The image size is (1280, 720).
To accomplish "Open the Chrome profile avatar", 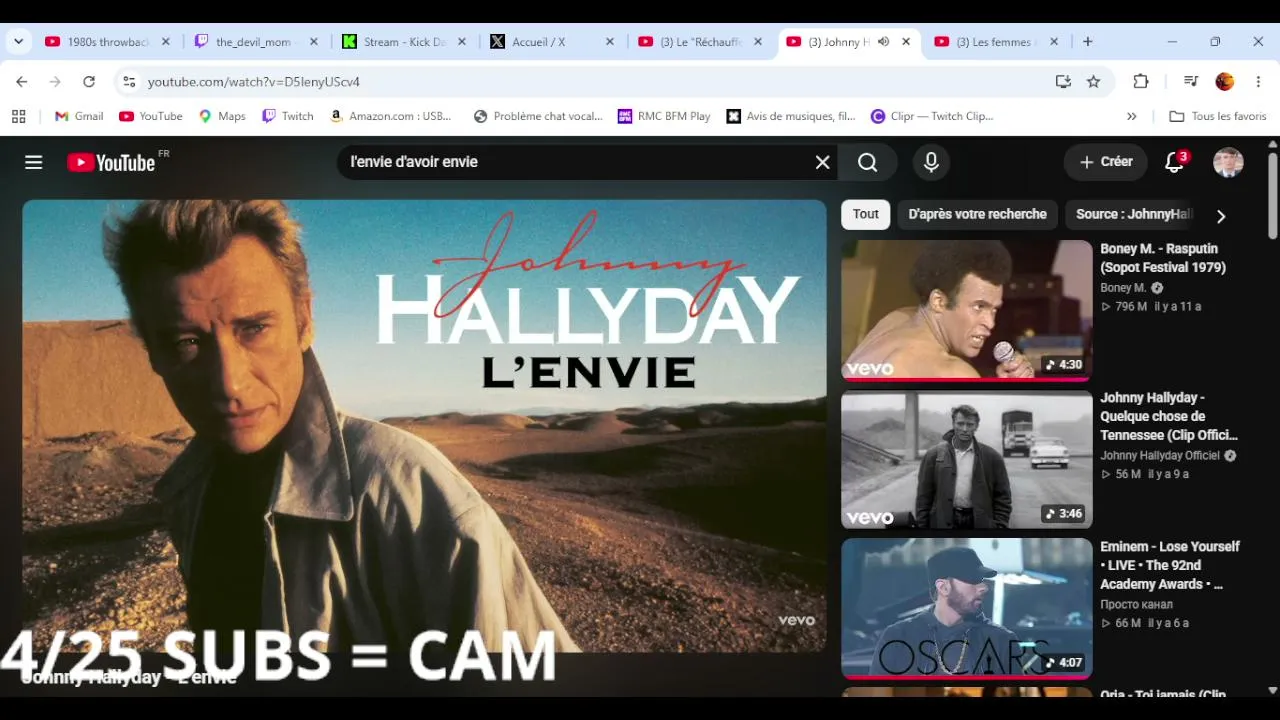I will click(1225, 82).
